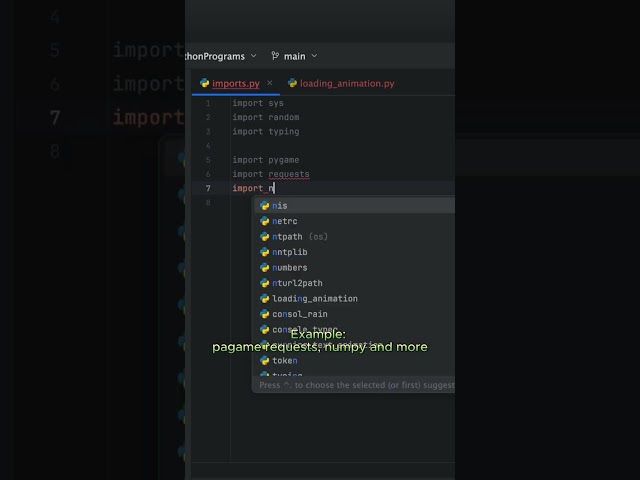Click line 3 'import typing' code

(266, 131)
